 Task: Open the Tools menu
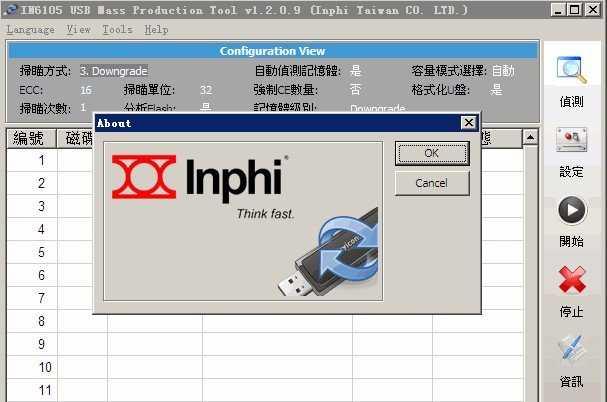(117, 30)
